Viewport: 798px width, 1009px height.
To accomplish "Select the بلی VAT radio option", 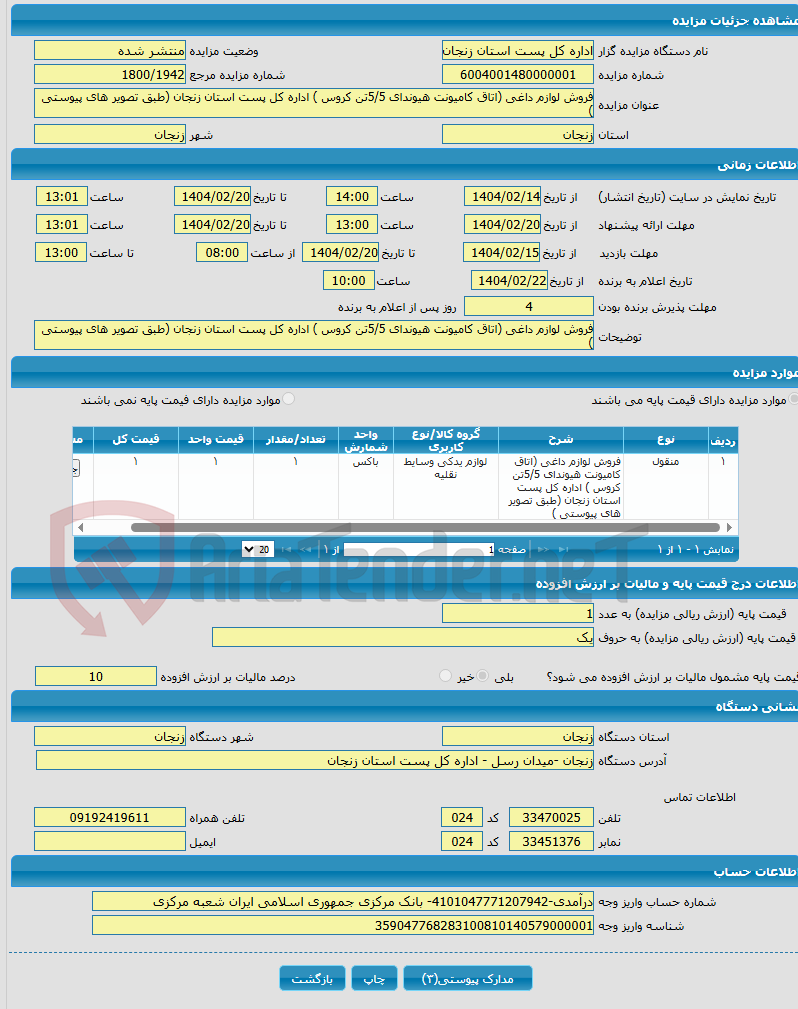I will pos(483,676).
